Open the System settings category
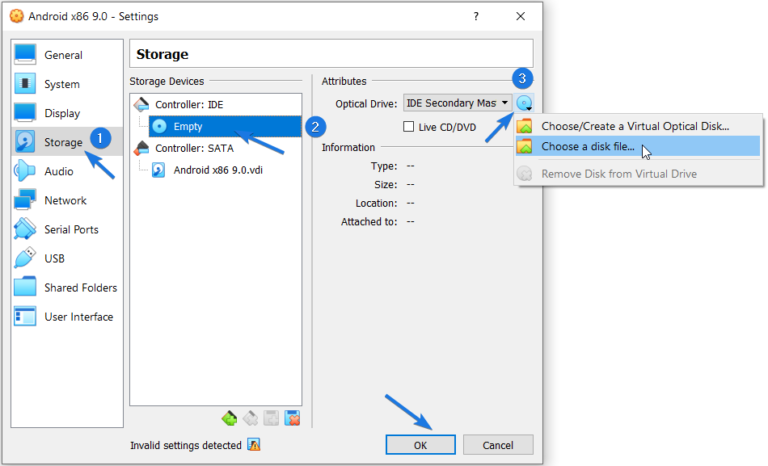 pyautogui.click(x=67, y=84)
